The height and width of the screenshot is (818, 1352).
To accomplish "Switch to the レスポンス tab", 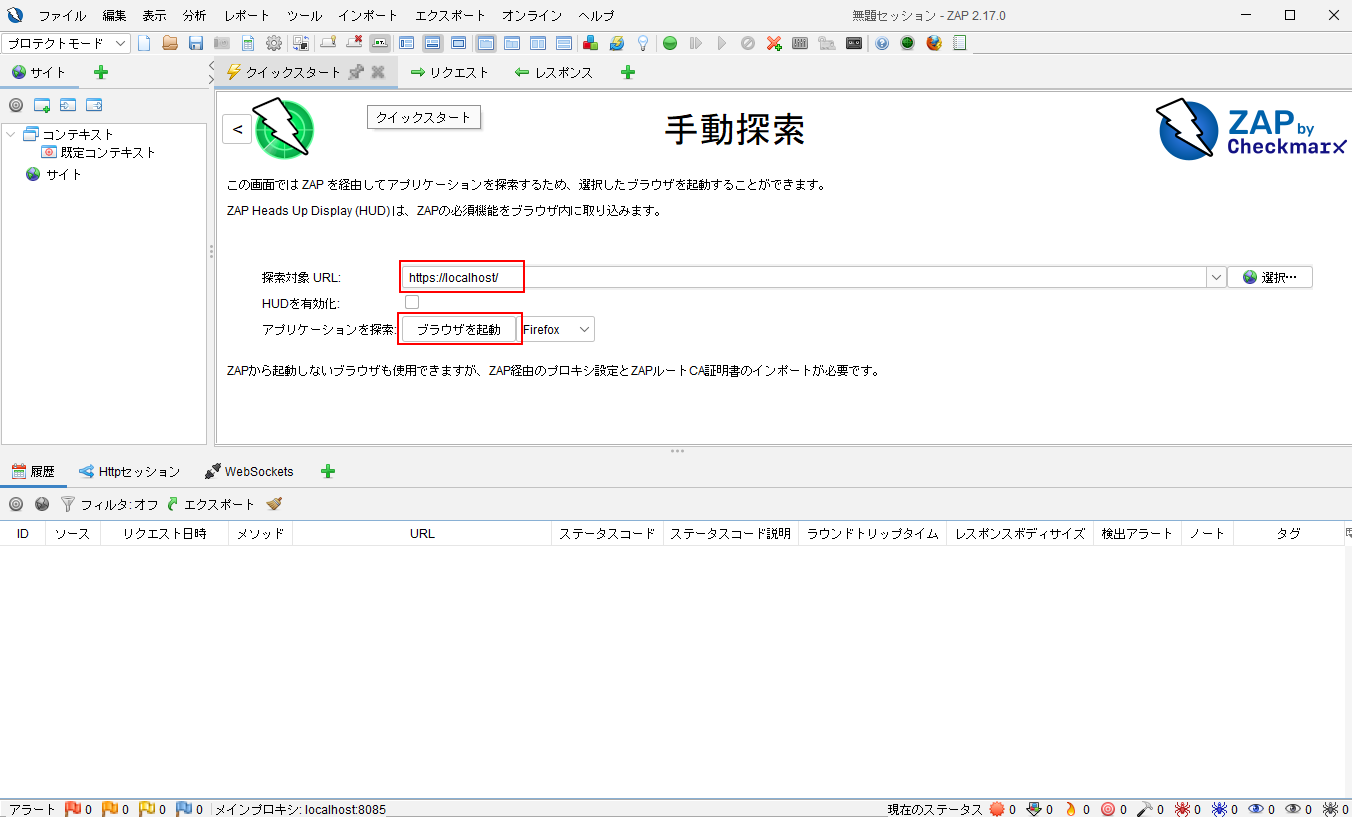I will 553,72.
